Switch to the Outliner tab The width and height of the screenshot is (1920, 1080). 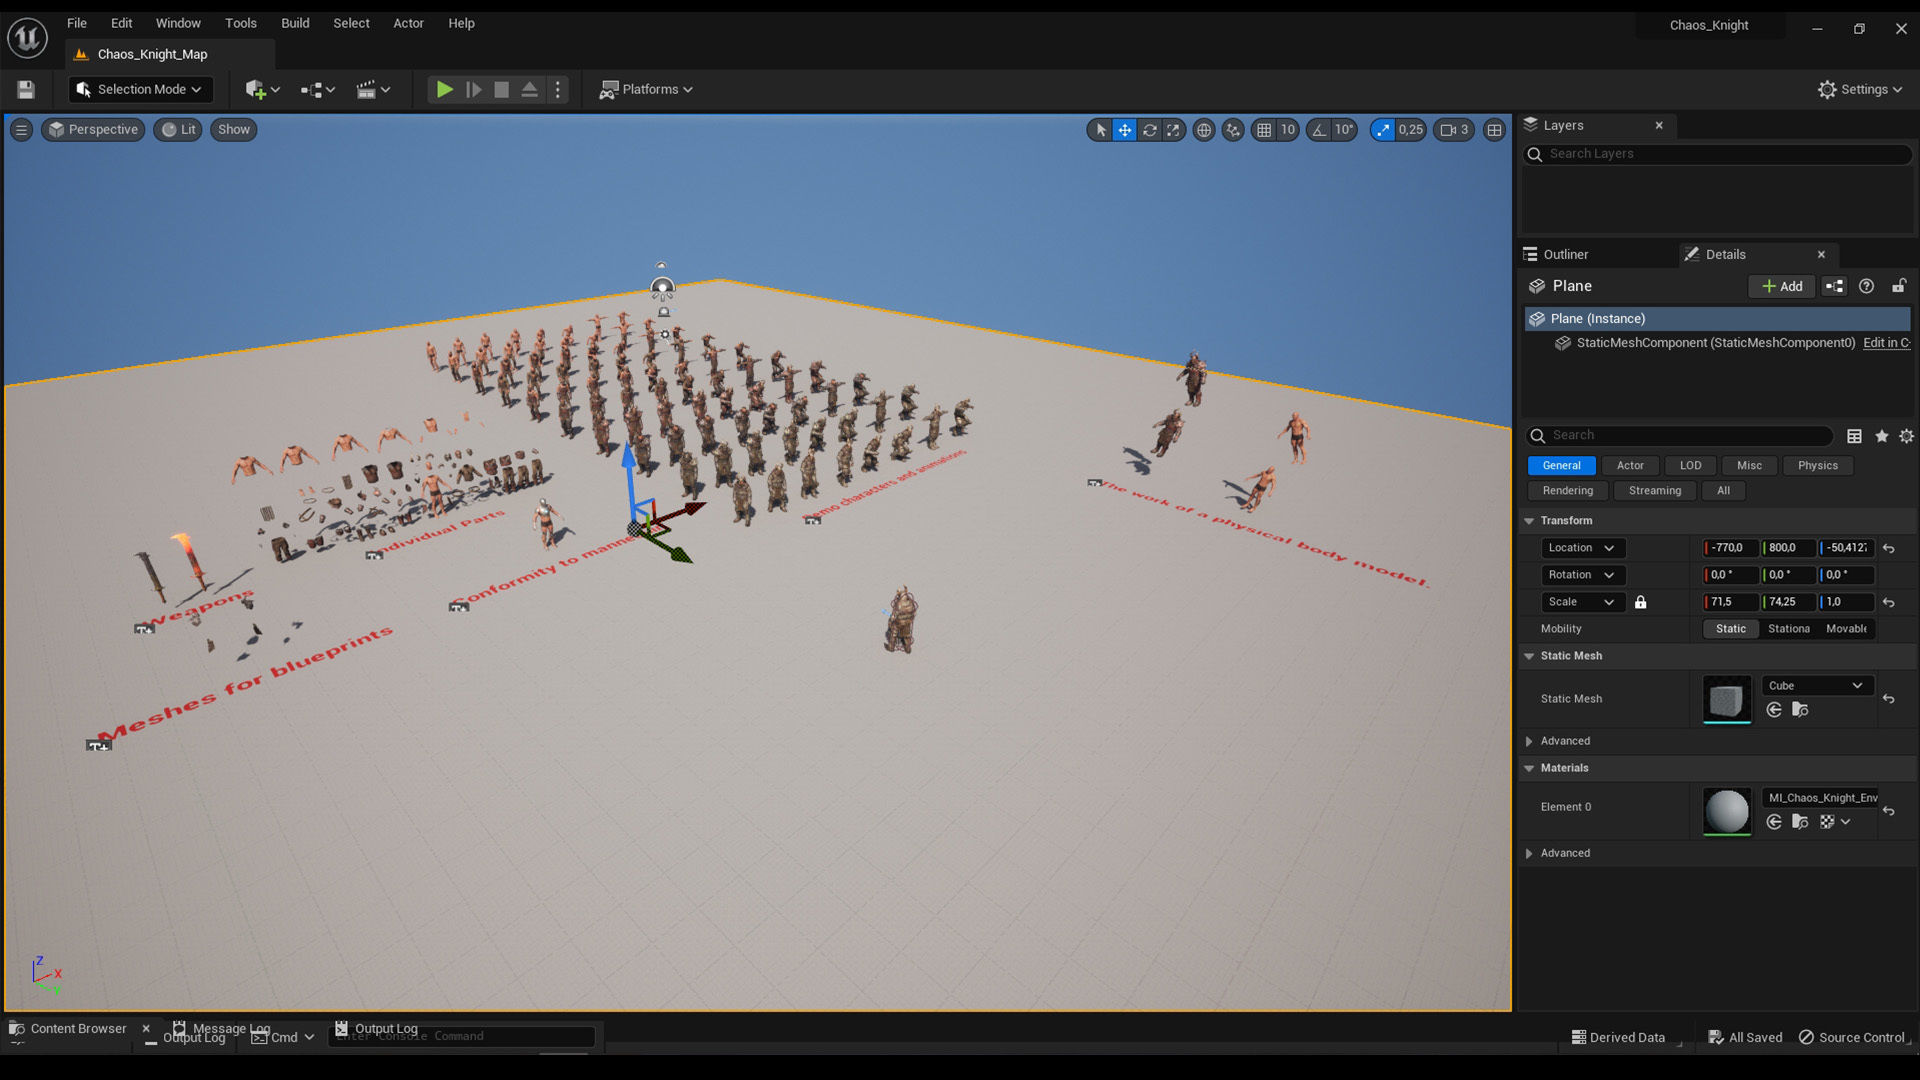click(x=1564, y=254)
